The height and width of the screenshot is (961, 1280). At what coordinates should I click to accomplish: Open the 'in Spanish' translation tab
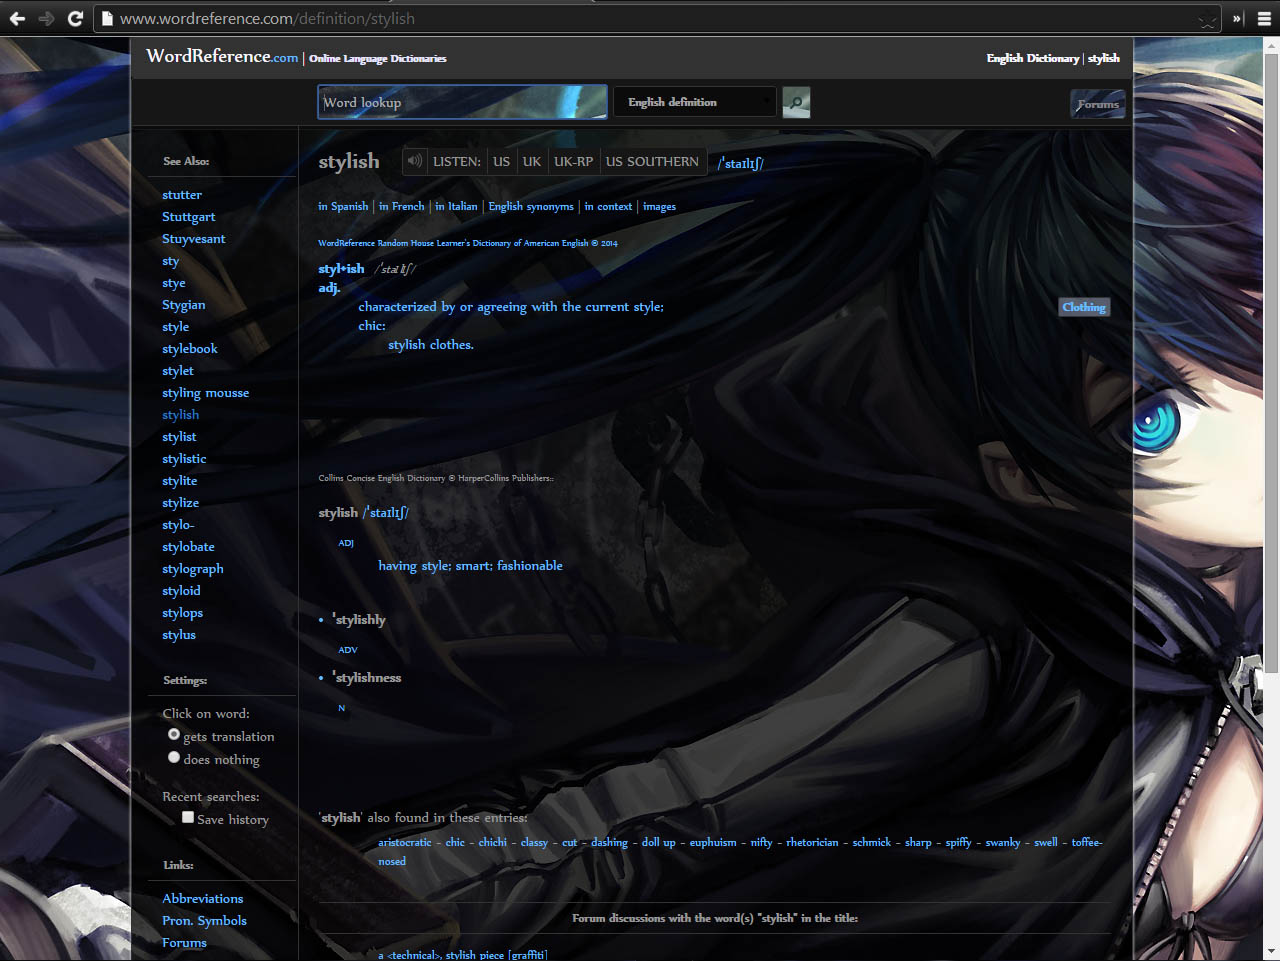click(343, 206)
